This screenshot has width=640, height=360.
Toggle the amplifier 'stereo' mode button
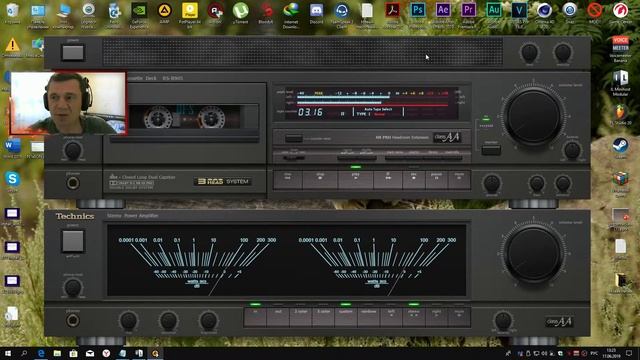pos(413,317)
